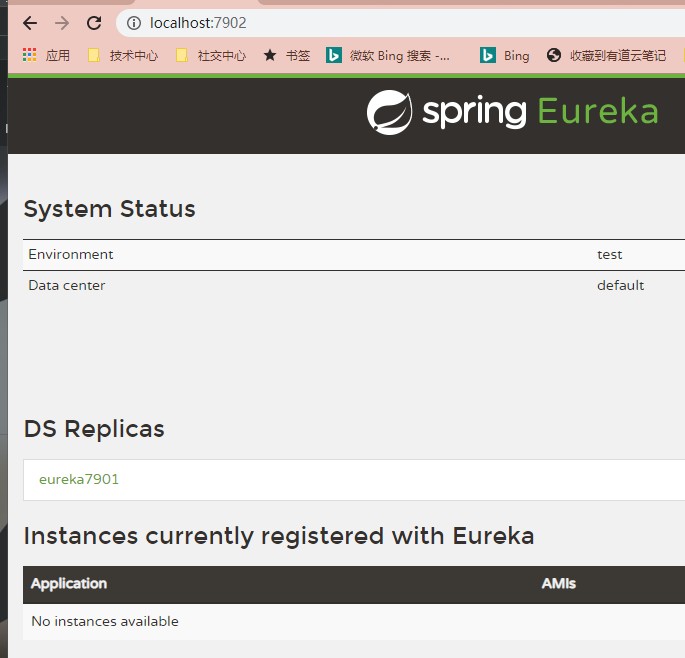Viewport: 685px width, 658px height.
Task: Click the green Eureka title text
Action: click(598, 112)
